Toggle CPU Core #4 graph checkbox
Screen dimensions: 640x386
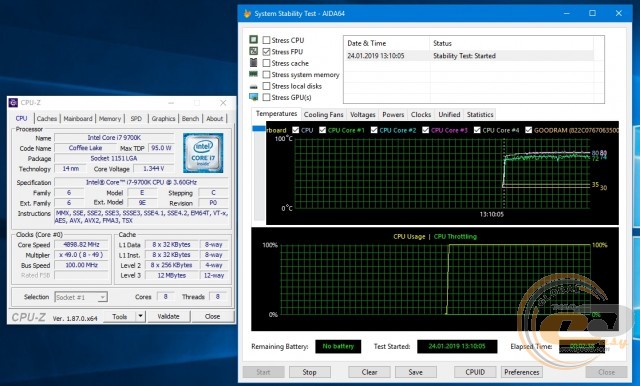[477, 130]
